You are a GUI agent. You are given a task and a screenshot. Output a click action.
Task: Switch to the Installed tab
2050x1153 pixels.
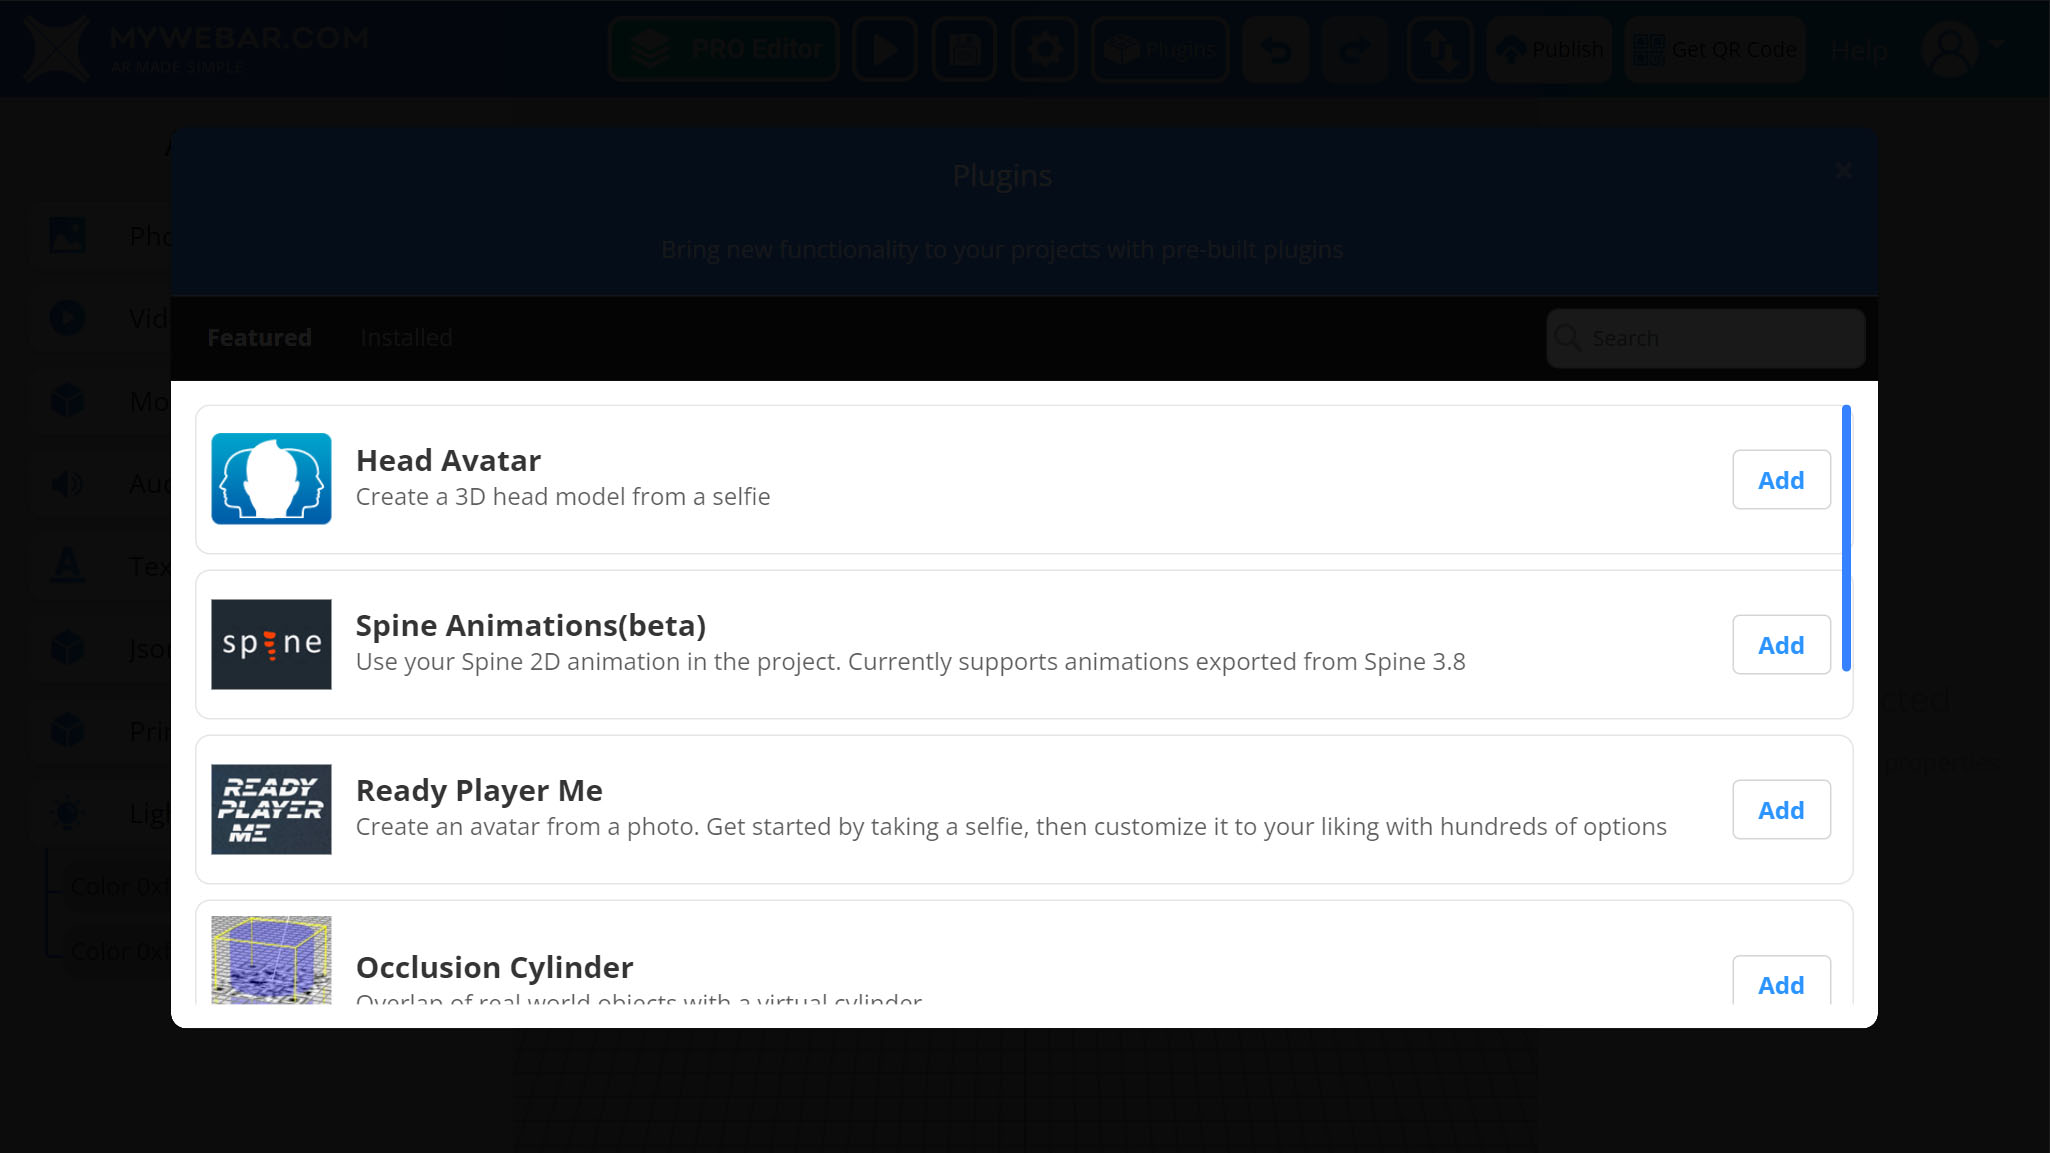click(406, 338)
